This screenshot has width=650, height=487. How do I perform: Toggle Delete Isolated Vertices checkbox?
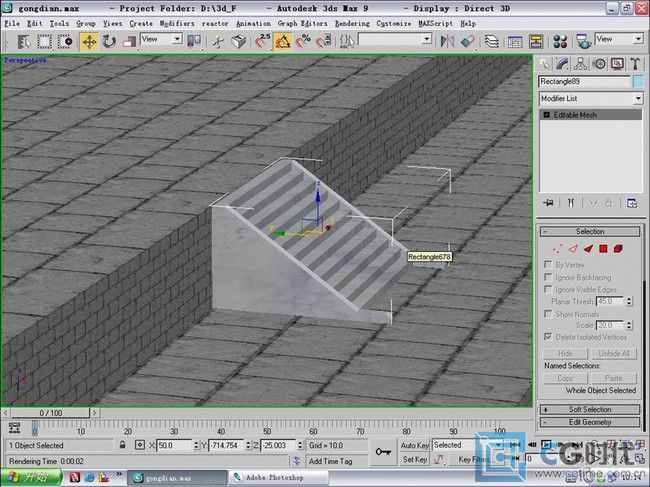coord(548,337)
